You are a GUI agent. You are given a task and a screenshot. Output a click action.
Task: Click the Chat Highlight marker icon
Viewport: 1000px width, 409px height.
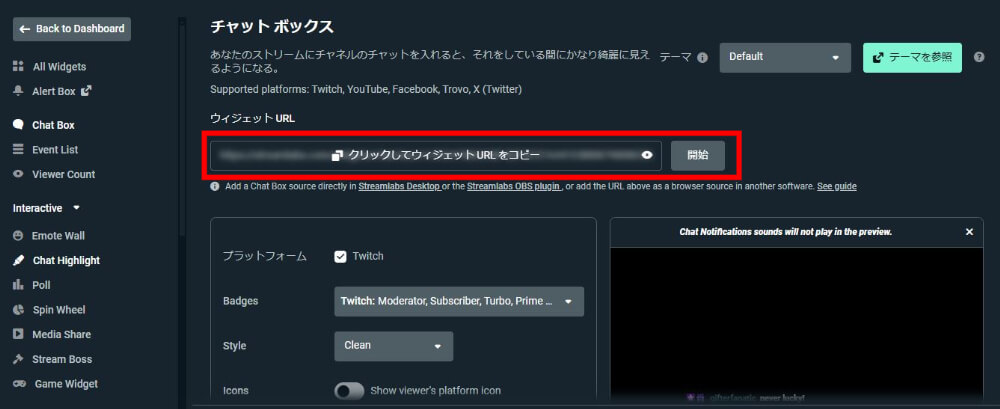point(19,260)
